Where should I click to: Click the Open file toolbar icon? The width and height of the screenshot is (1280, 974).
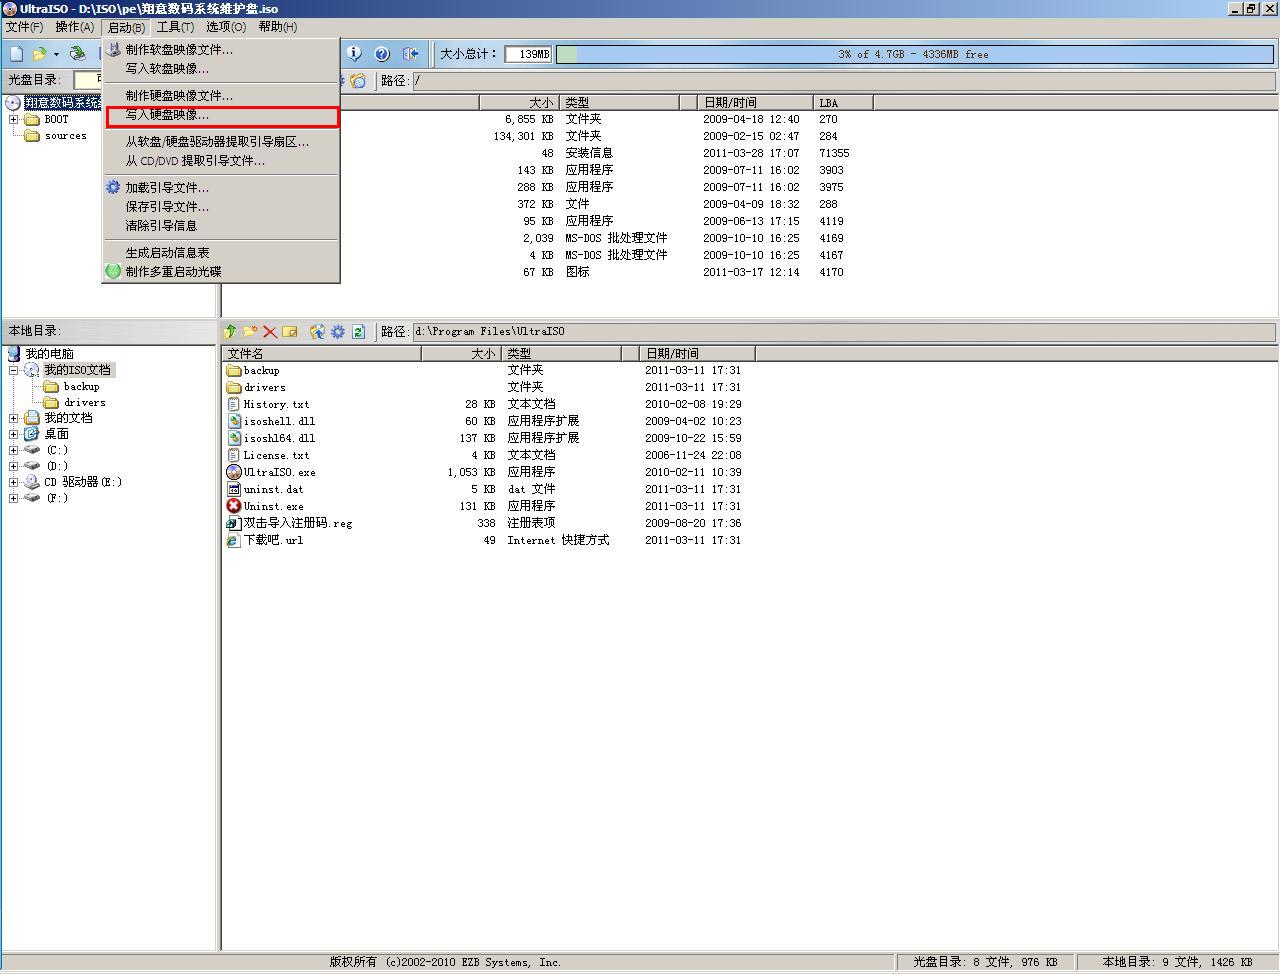(x=40, y=54)
